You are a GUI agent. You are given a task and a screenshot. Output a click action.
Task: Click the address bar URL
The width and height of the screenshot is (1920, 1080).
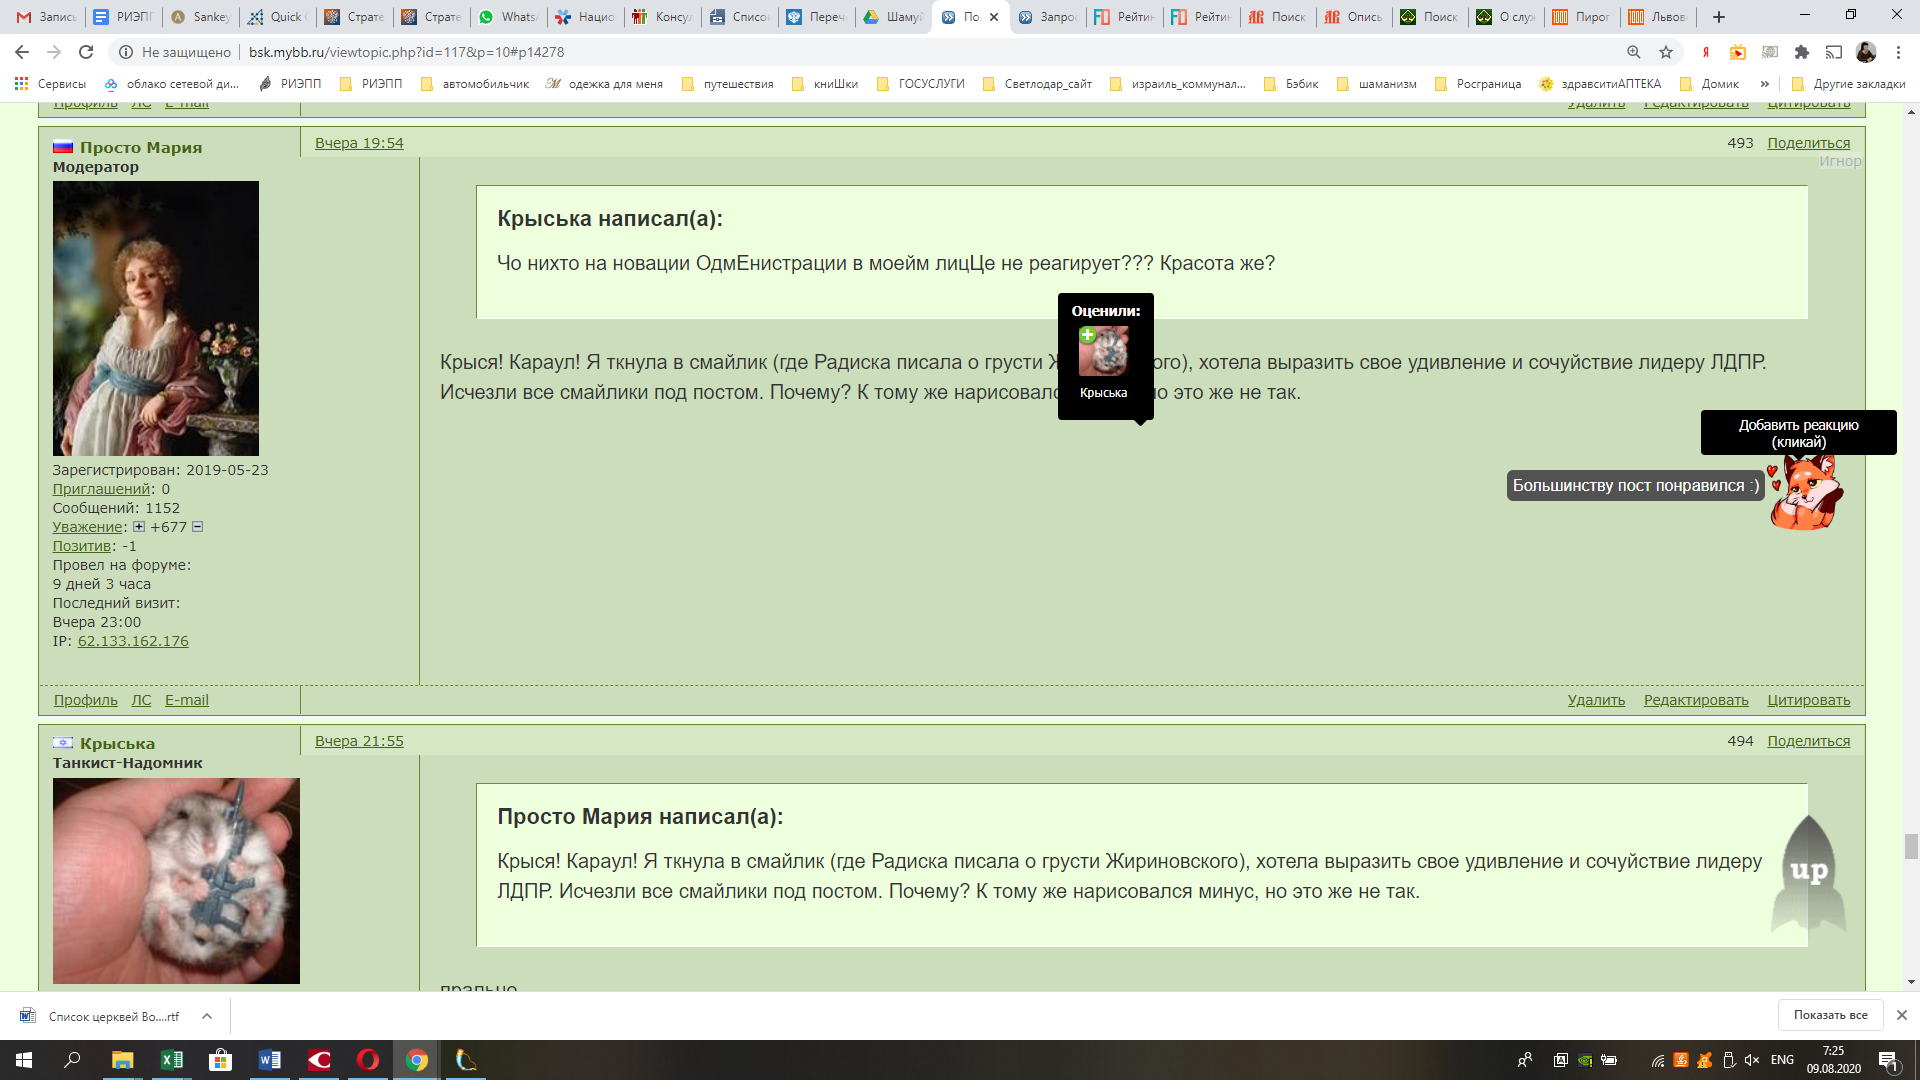pos(406,52)
